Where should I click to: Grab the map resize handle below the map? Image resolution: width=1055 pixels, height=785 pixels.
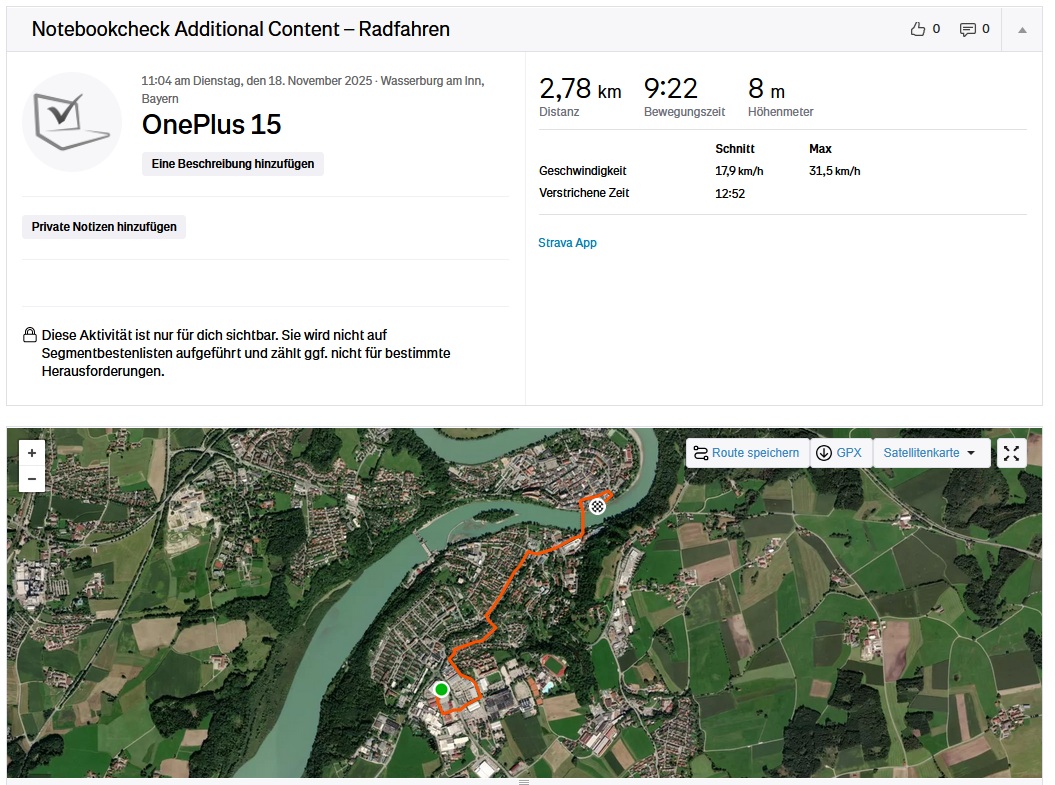pyautogui.click(x=523, y=781)
